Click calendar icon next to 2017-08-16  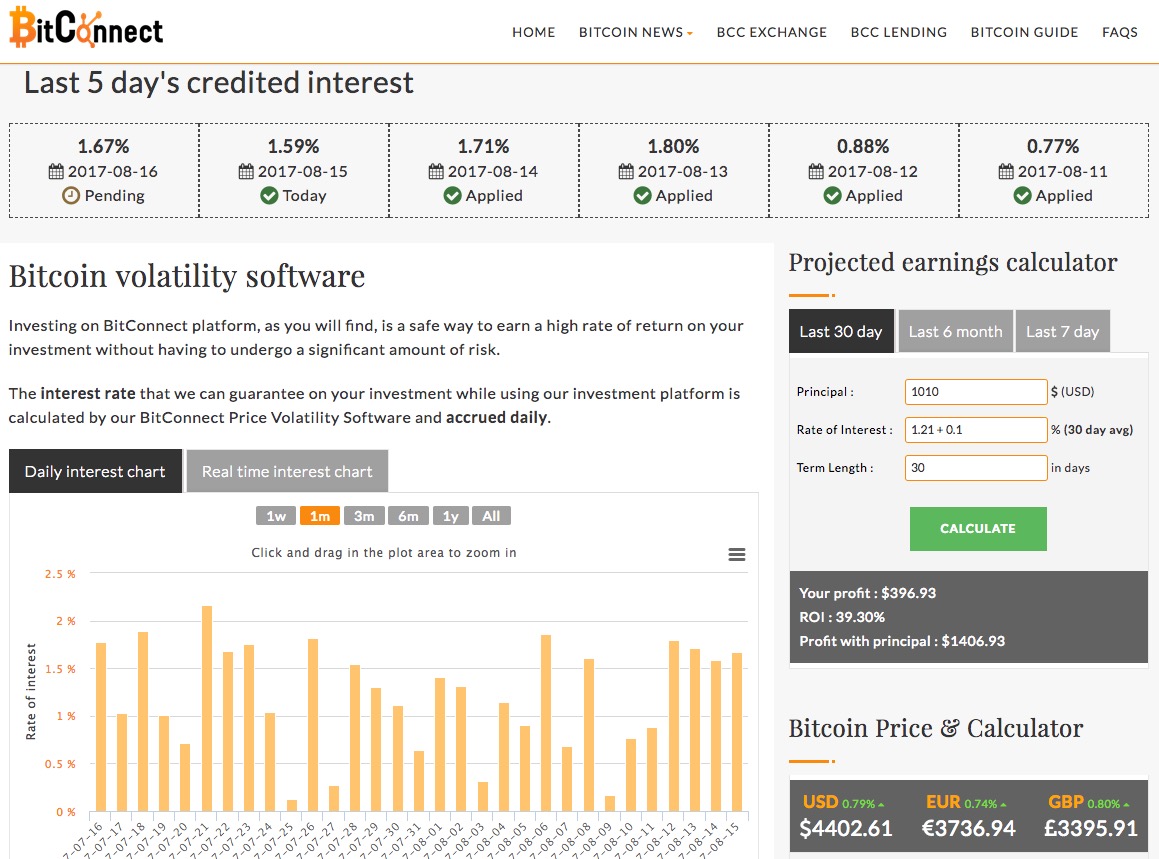click(56, 172)
